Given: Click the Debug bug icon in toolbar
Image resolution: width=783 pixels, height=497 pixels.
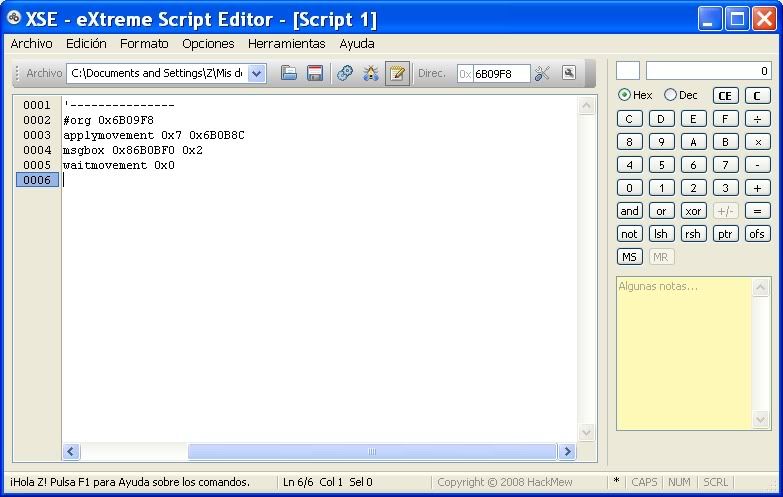Looking at the screenshot, I should 371,73.
